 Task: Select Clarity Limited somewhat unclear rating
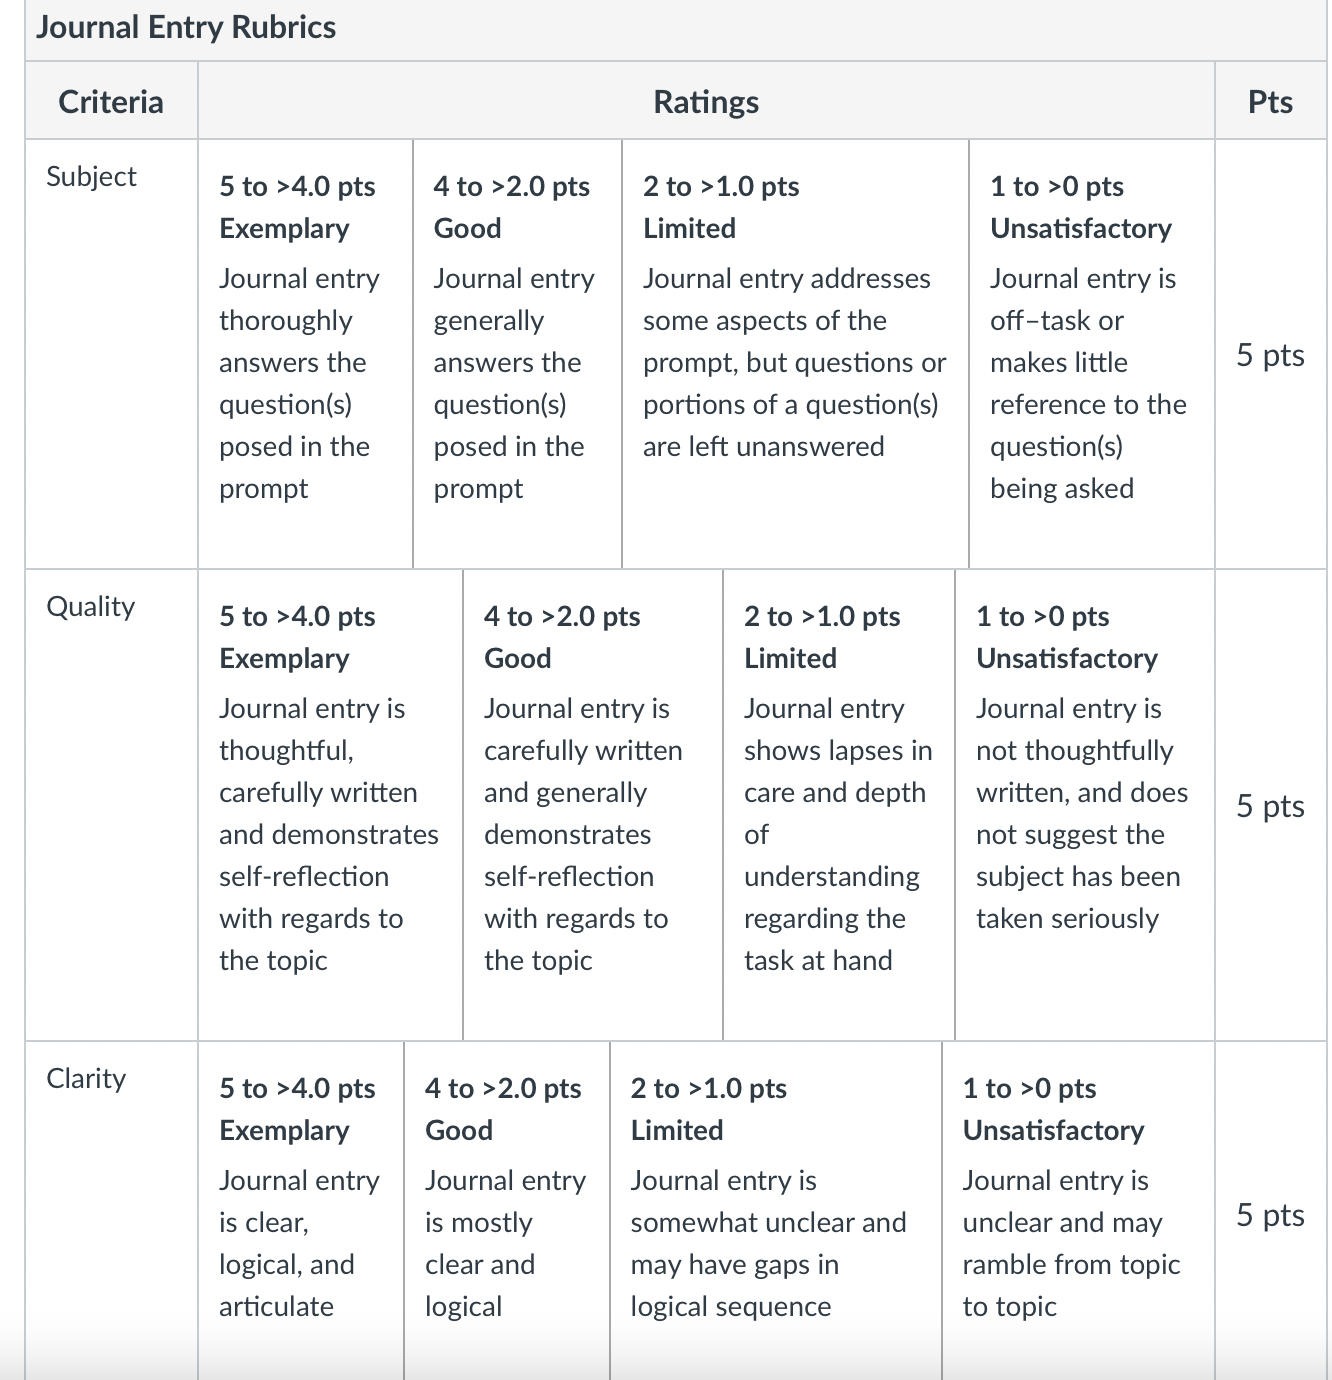point(776,1211)
